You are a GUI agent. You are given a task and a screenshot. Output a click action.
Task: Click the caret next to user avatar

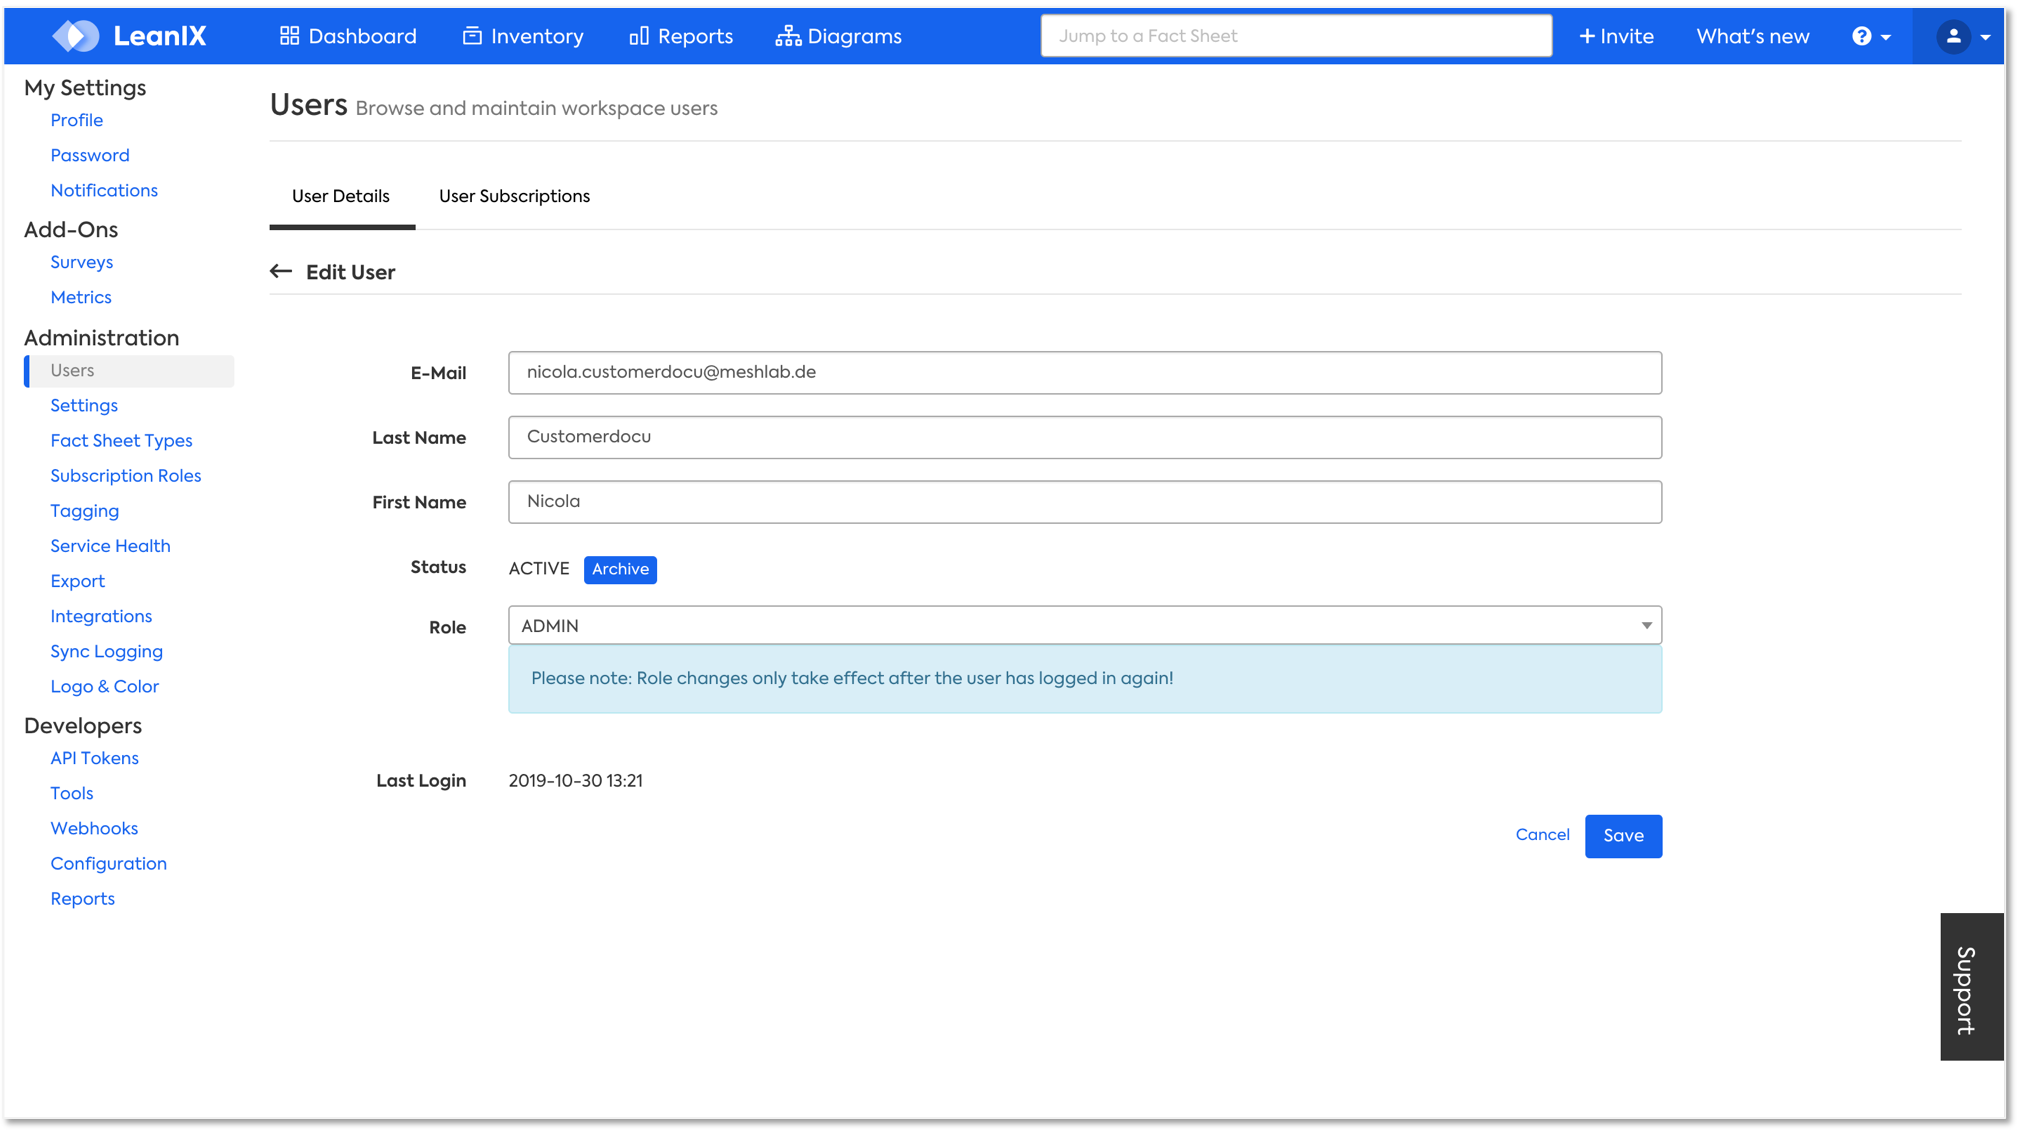[x=1986, y=37]
